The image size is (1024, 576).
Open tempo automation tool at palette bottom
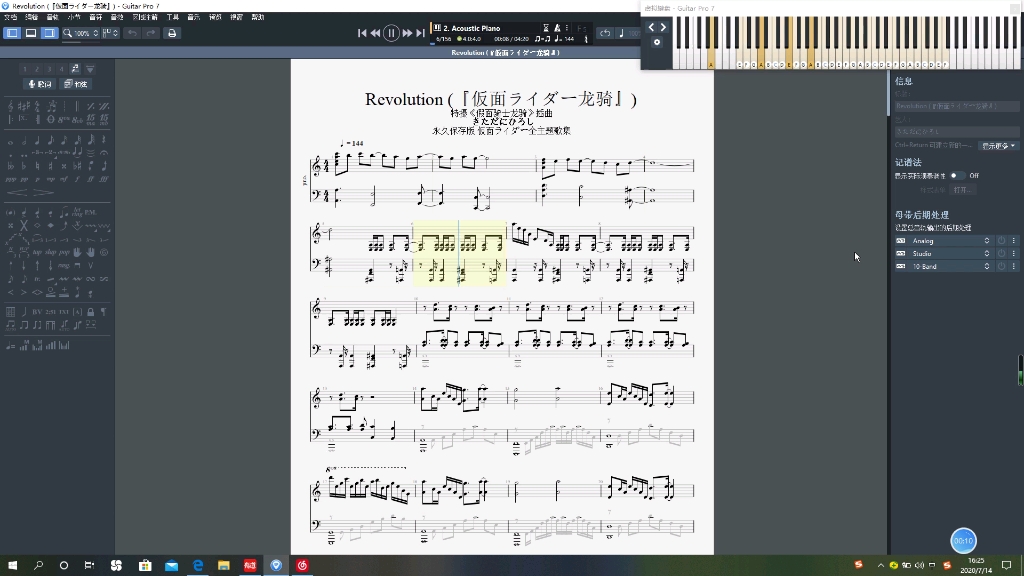coord(10,345)
